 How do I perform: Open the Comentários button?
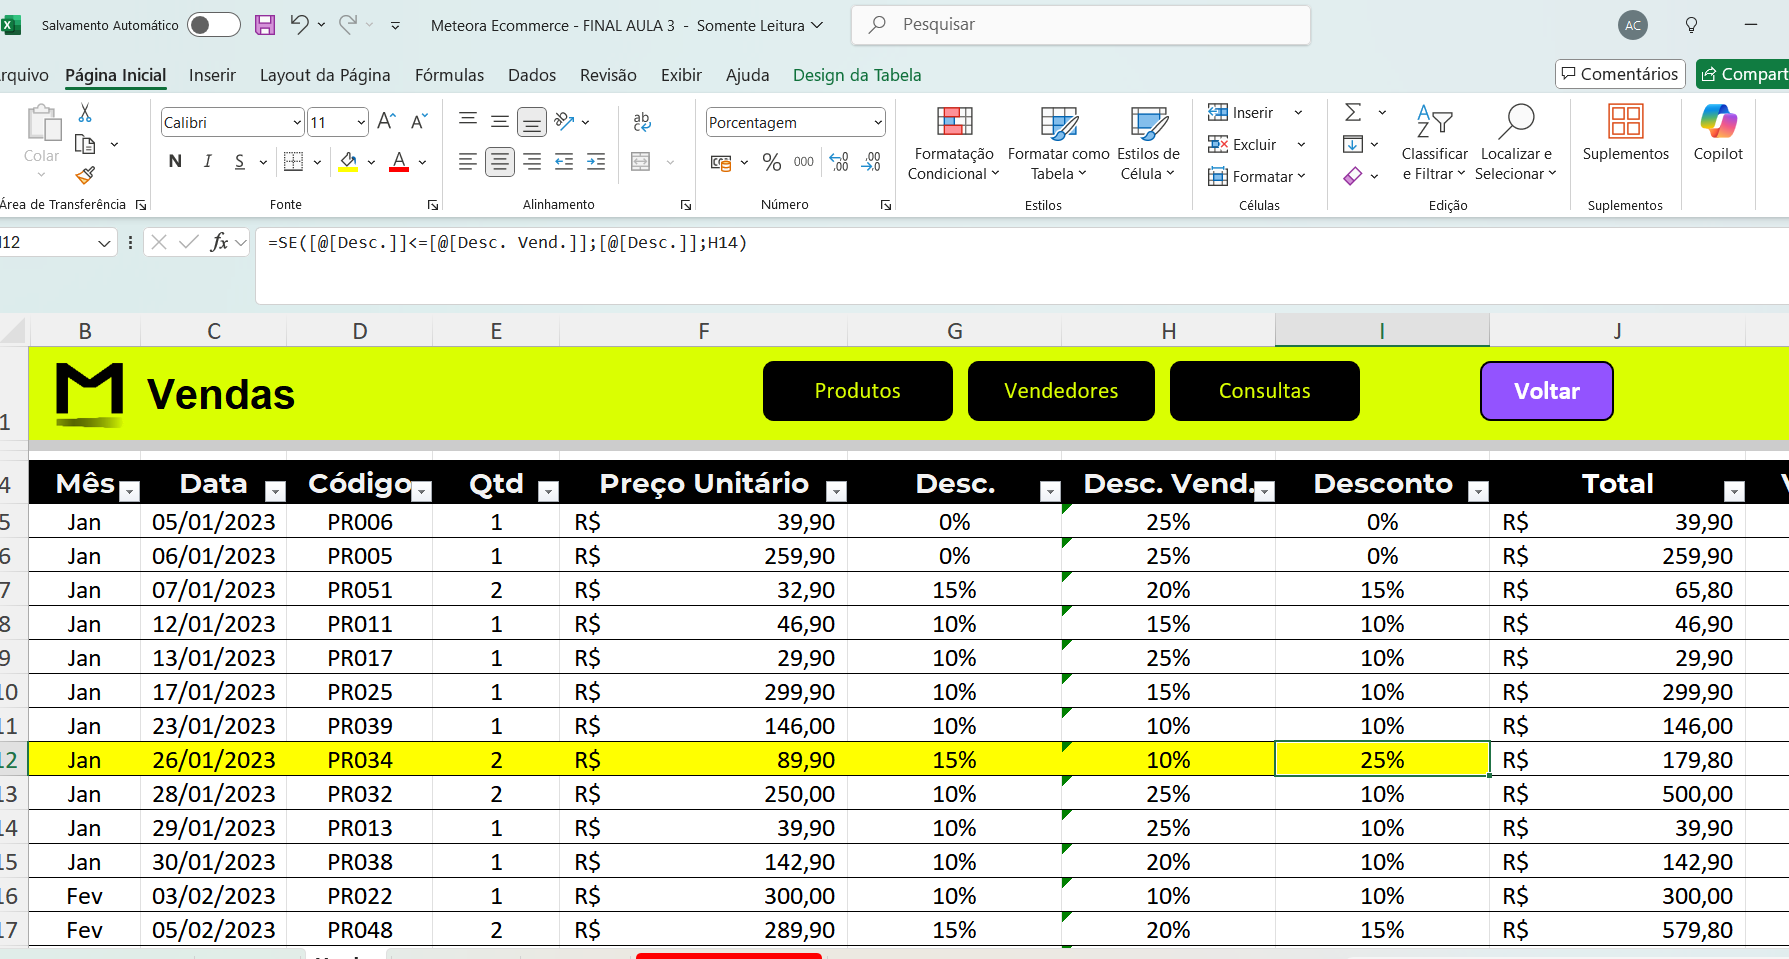[x=1620, y=74]
